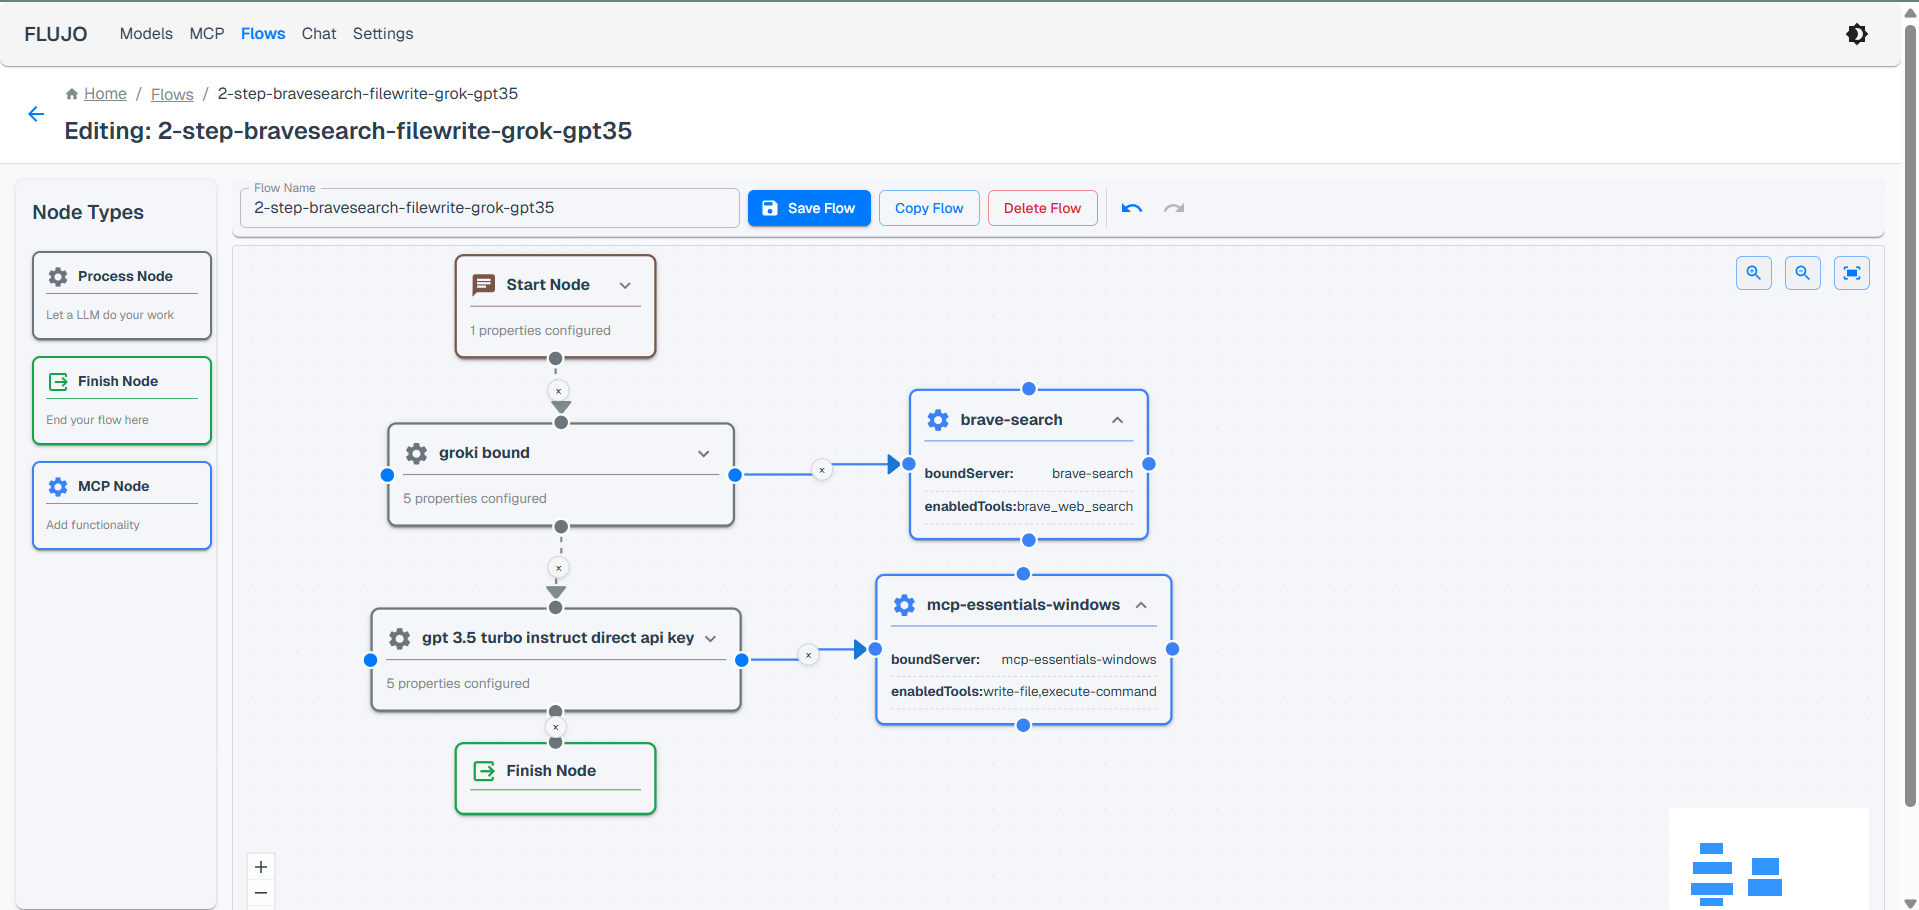
Task: Switch to the Chat page
Action: [319, 34]
